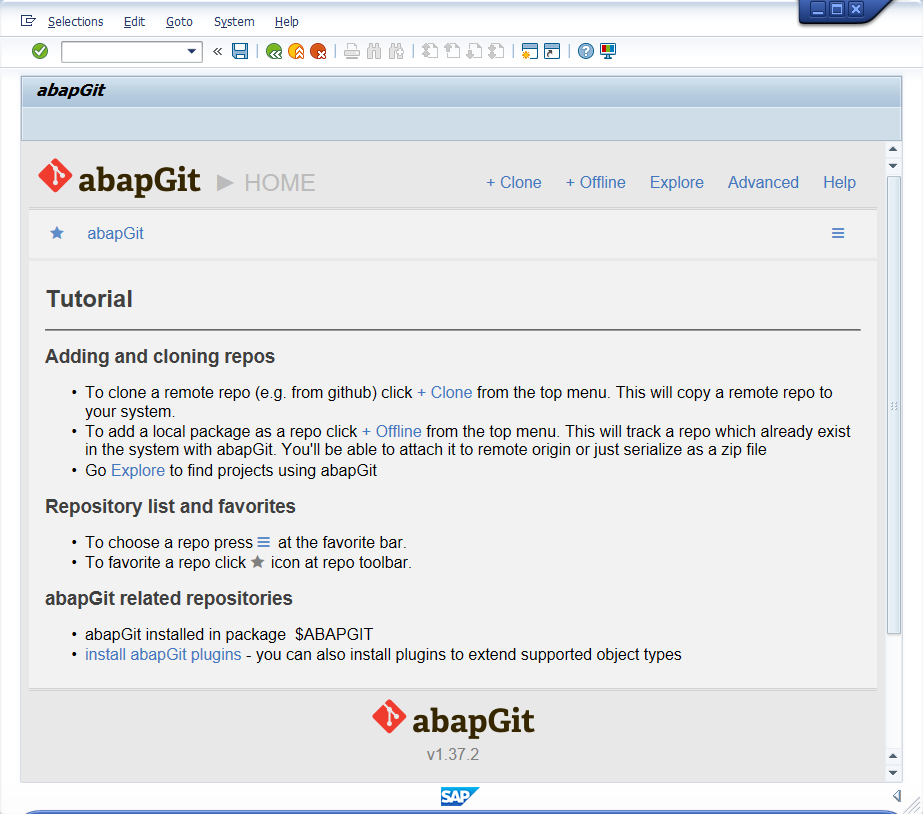Create a new session via toolbar icon
Image resolution: width=923 pixels, height=814 pixels.
click(x=530, y=51)
